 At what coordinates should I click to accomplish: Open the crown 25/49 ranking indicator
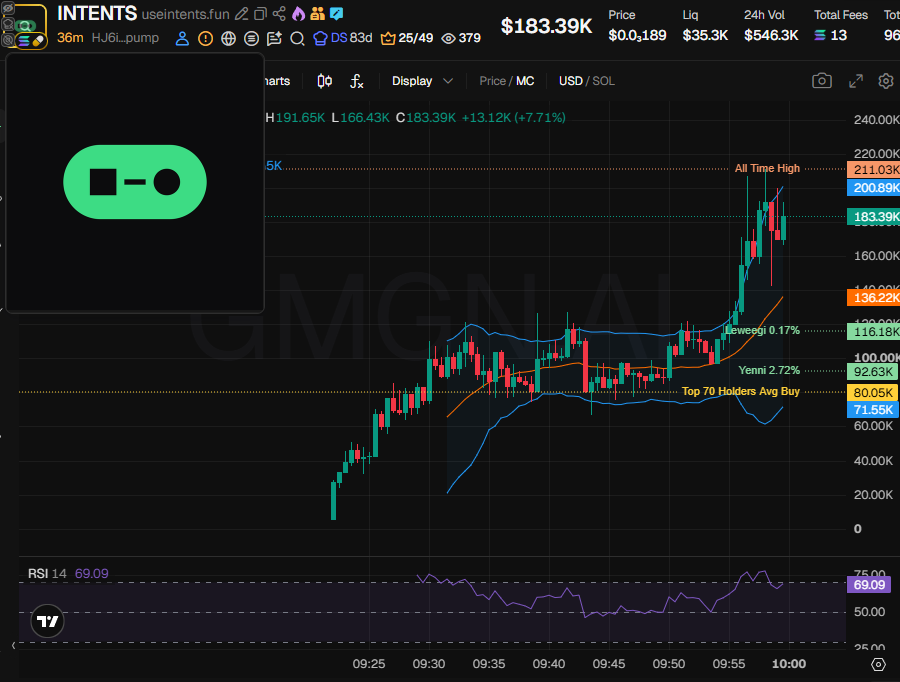(x=407, y=38)
